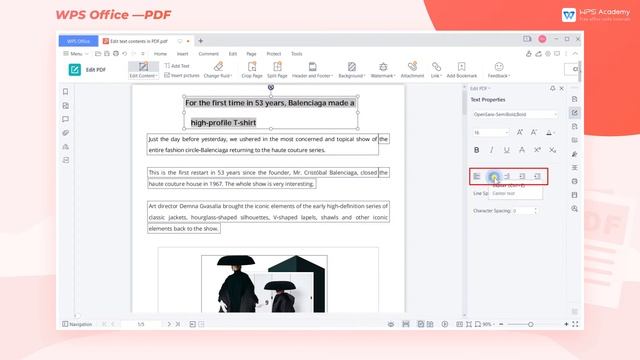Image resolution: width=640 pixels, height=360 pixels.
Task: Click the increase font size icon
Action: click(520, 133)
